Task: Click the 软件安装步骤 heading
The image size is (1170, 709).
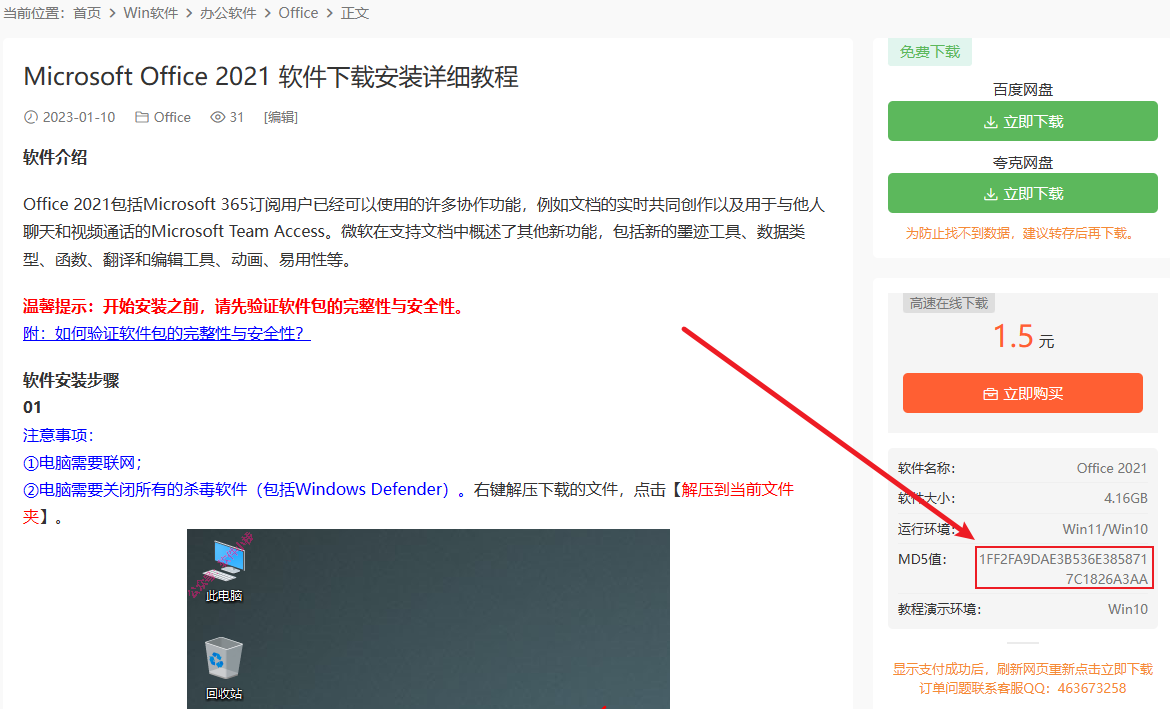Action: point(71,381)
